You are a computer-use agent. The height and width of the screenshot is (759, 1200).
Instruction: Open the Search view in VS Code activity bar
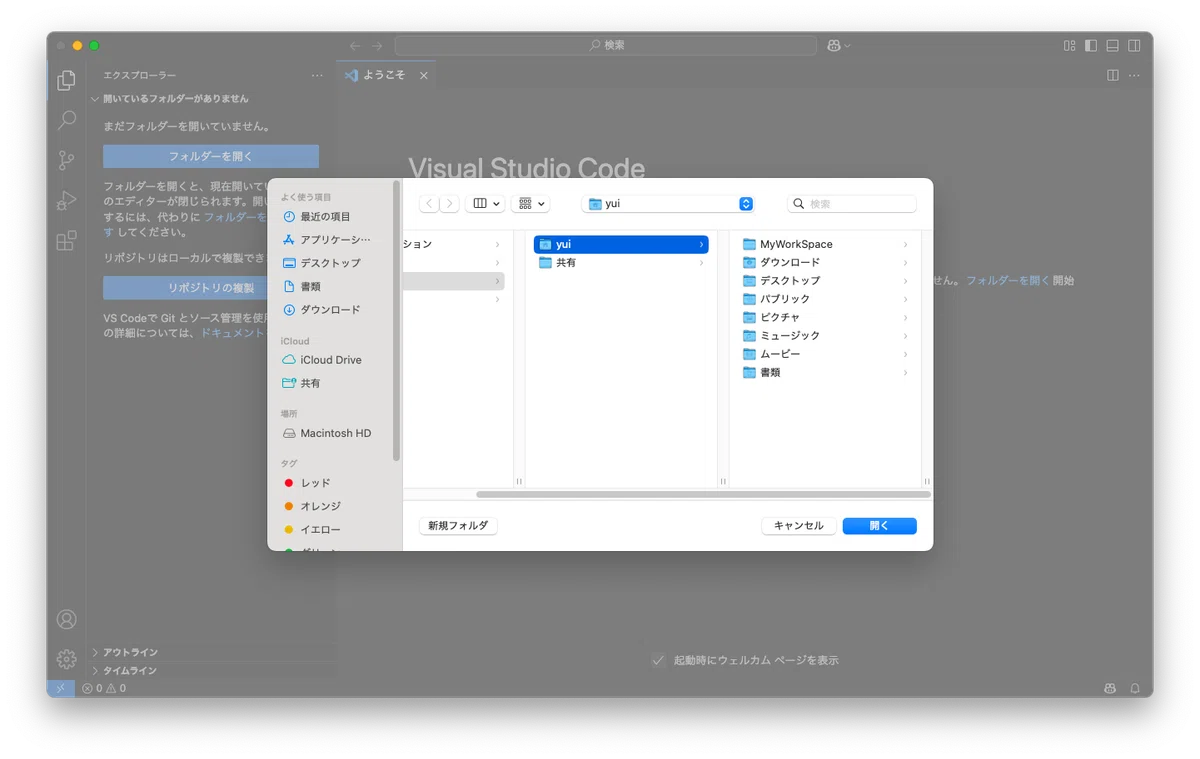point(67,120)
